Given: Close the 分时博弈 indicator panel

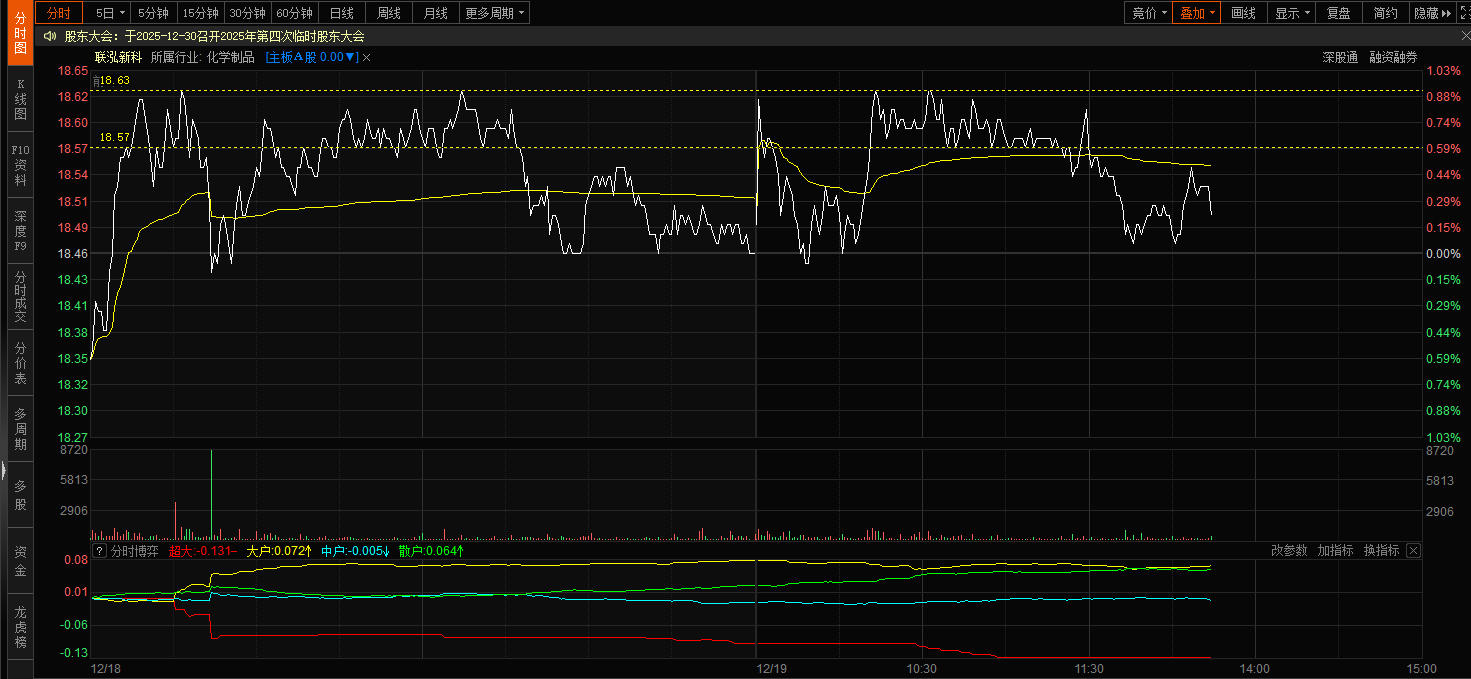Looking at the screenshot, I should click(x=1413, y=551).
